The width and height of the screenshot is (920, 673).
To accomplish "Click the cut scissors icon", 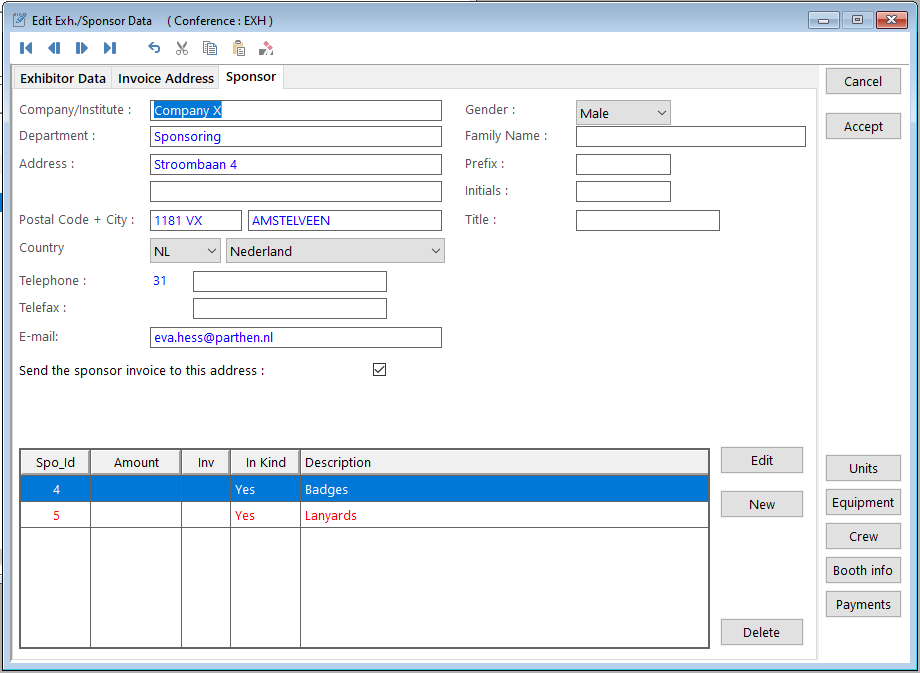I will pos(182,48).
